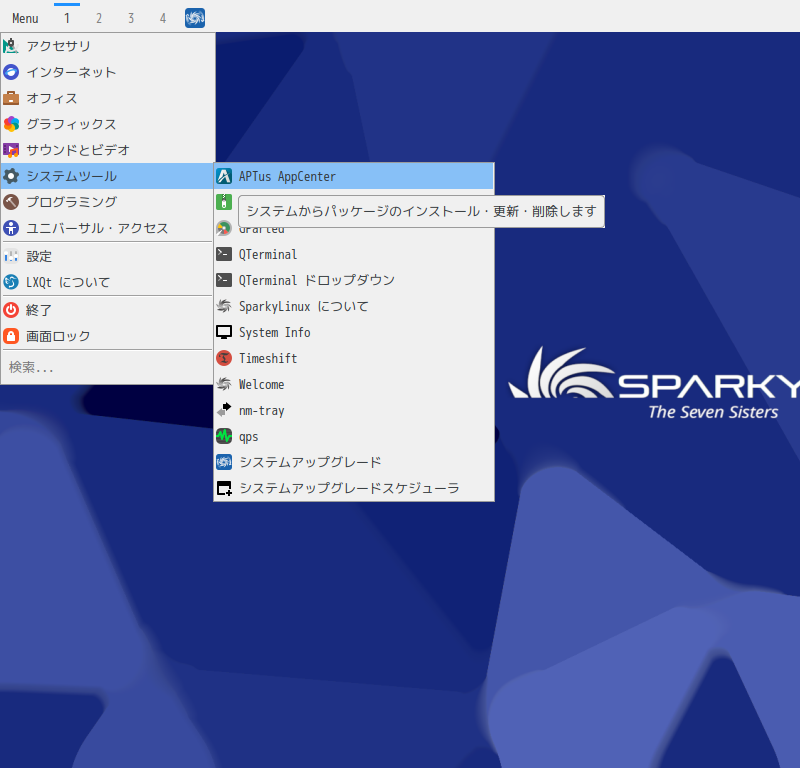Launch QTerminal ドロップダウン

pyautogui.click(x=354, y=280)
